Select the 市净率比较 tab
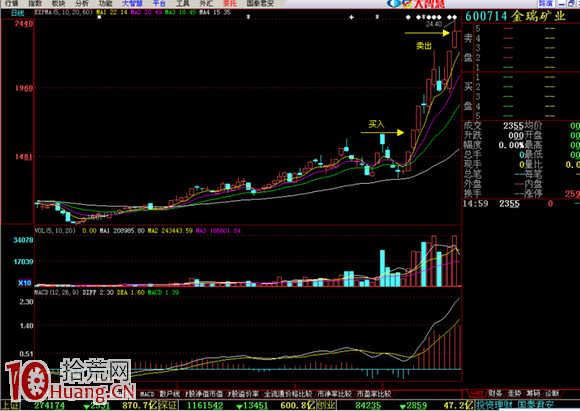580x411 pixels. (x=334, y=394)
